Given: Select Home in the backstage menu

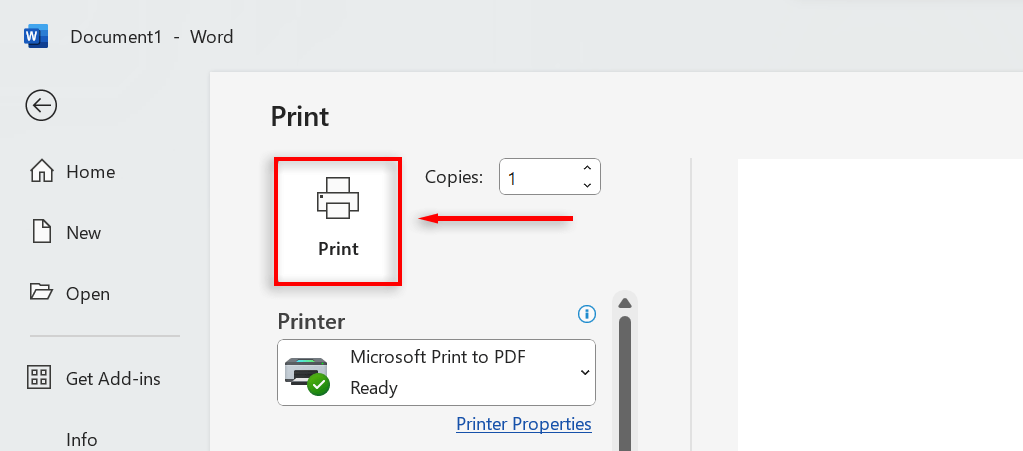Looking at the screenshot, I should pos(90,172).
